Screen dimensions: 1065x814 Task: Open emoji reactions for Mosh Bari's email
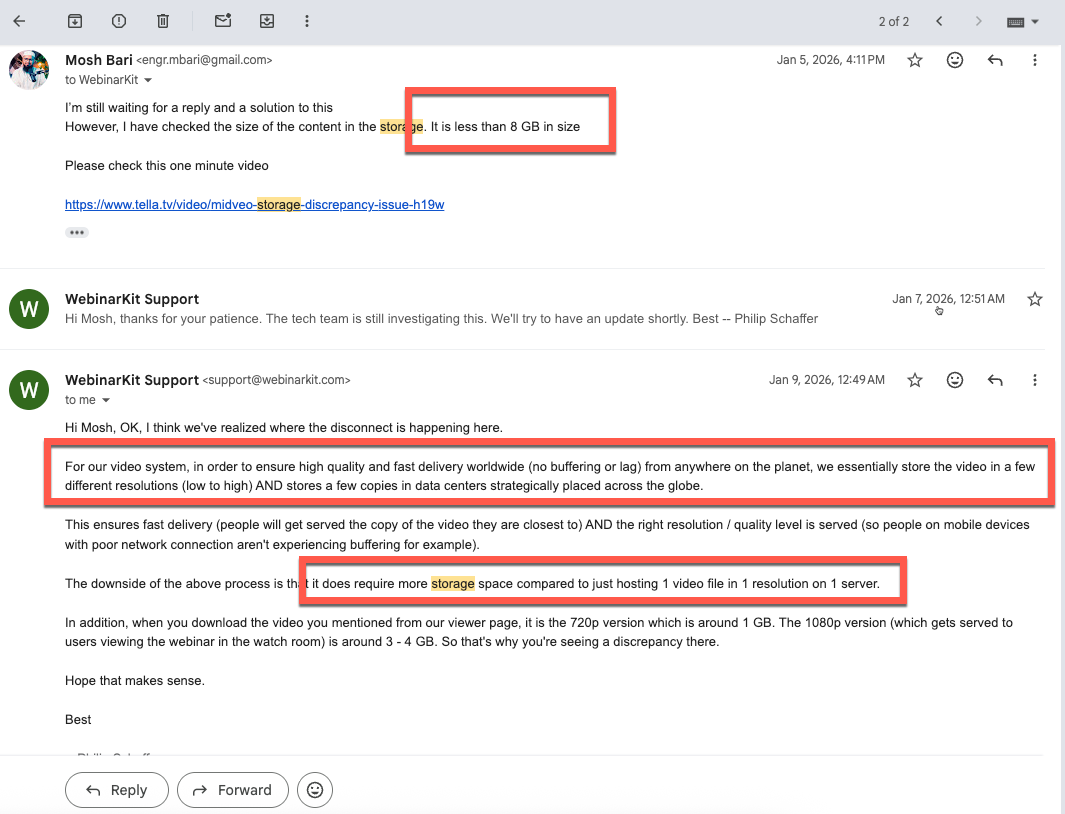tap(955, 60)
